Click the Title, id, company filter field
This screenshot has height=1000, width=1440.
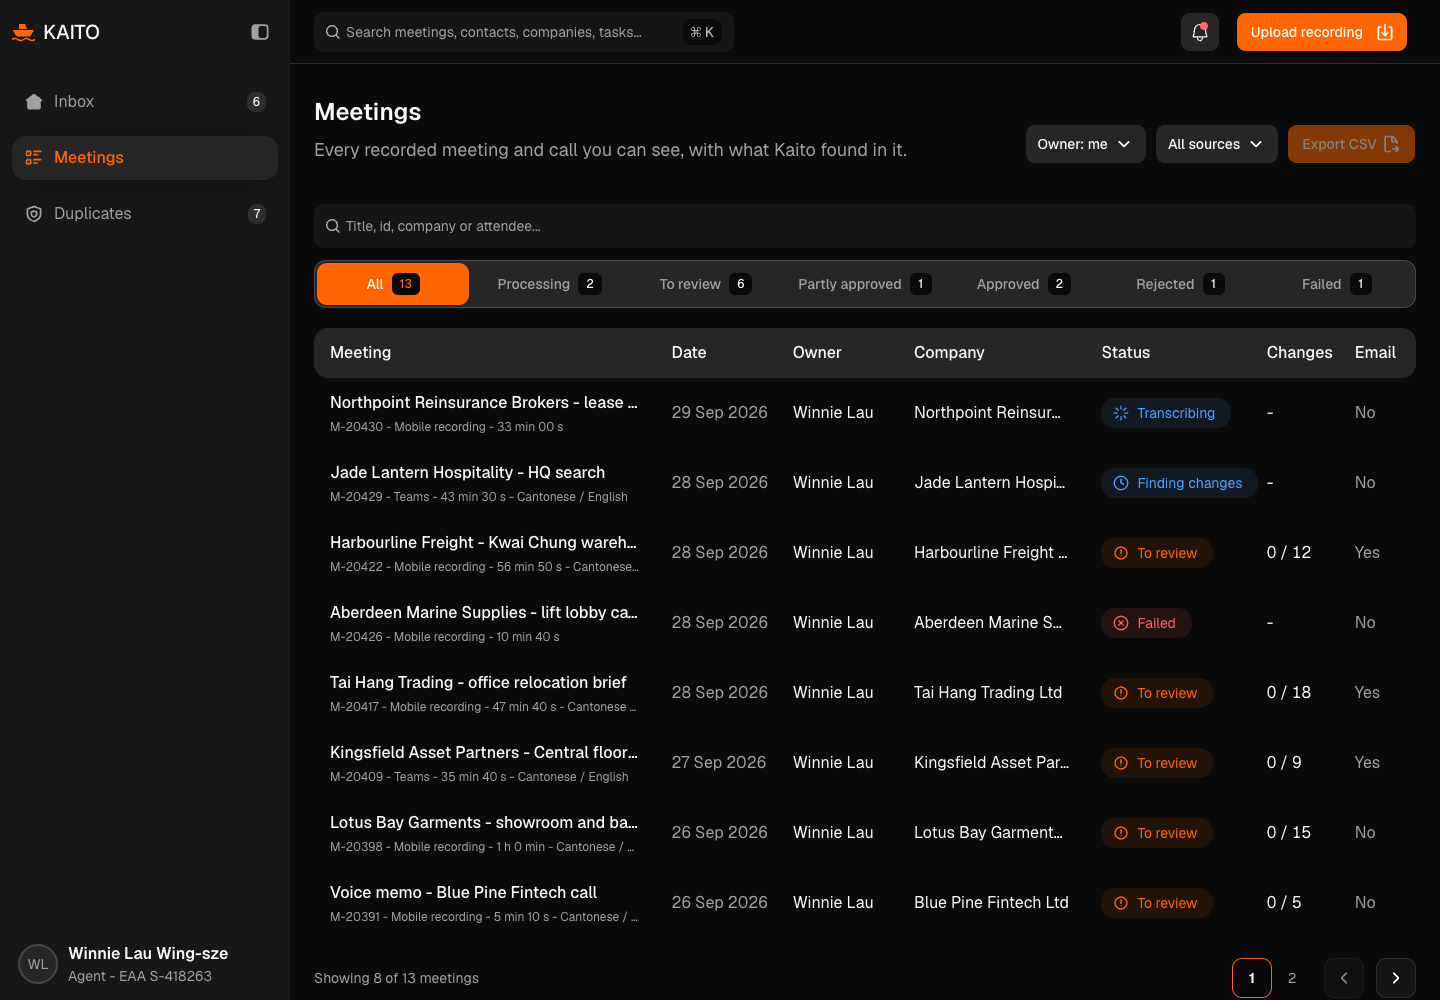coord(865,226)
